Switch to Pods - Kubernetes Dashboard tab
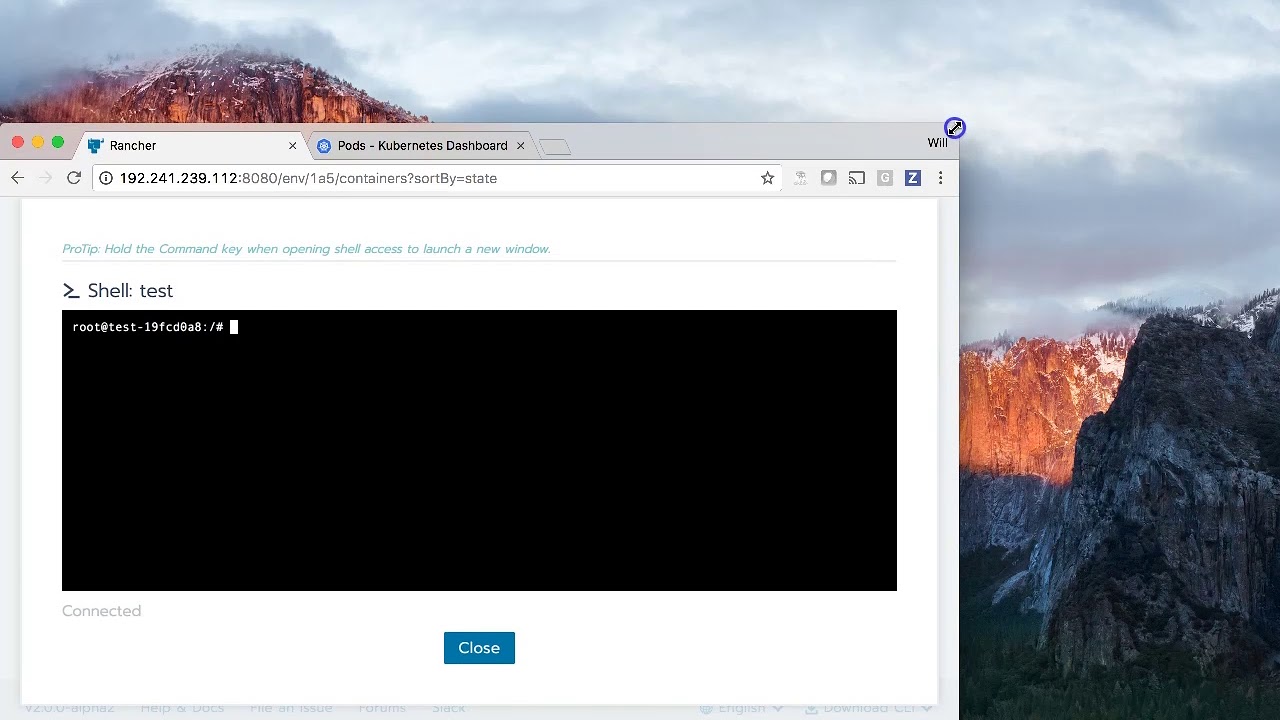The width and height of the screenshot is (1280, 720). 422,146
